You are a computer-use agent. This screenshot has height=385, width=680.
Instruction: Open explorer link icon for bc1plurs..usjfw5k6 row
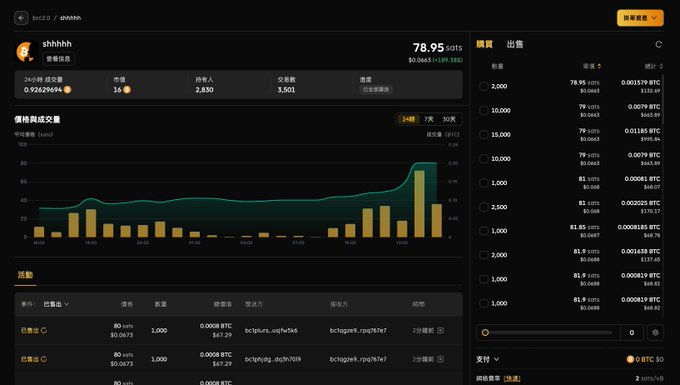click(440, 330)
